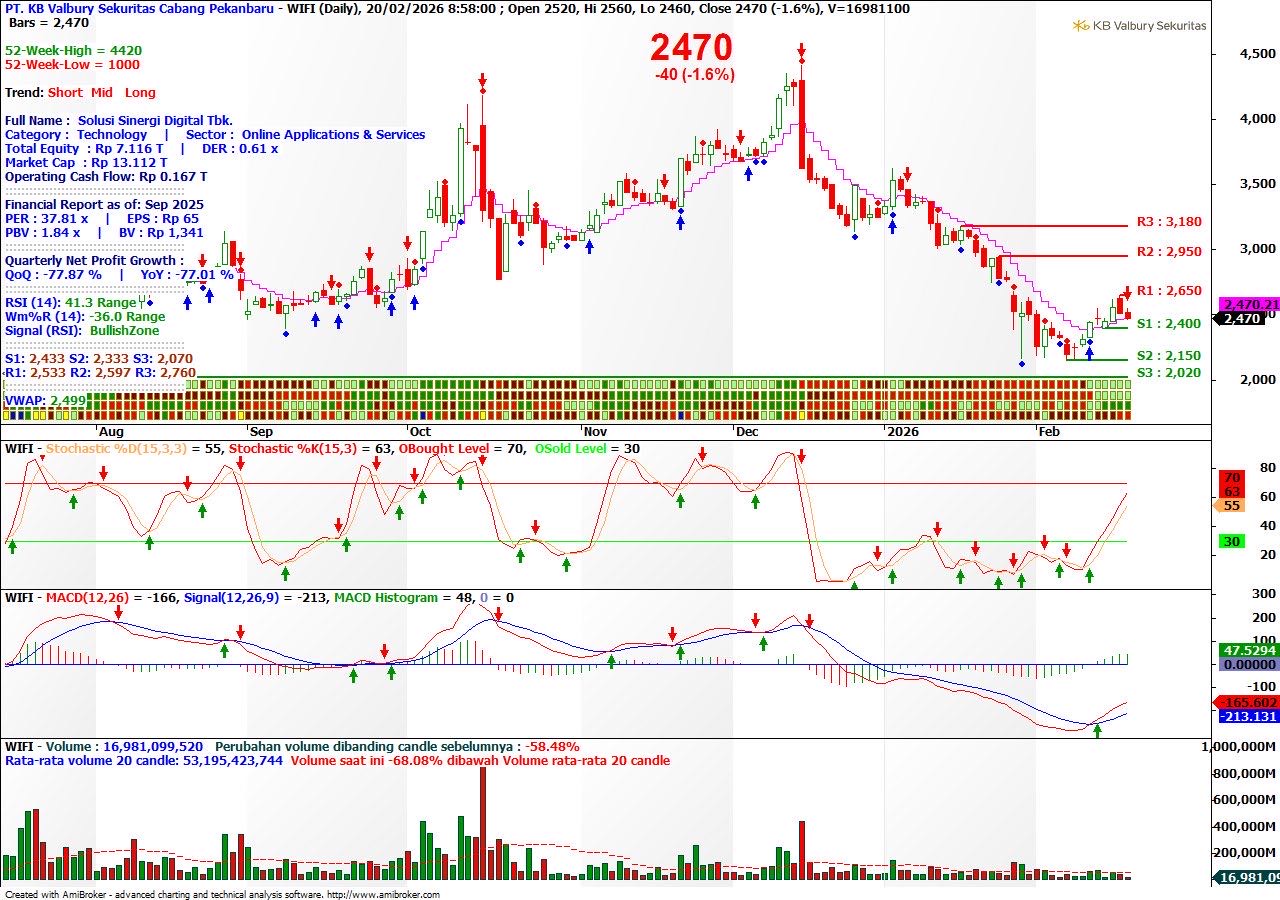
Task: Click the green 47.5294 histogram value tag
Action: pyautogui.click(x=1249, y=650)
